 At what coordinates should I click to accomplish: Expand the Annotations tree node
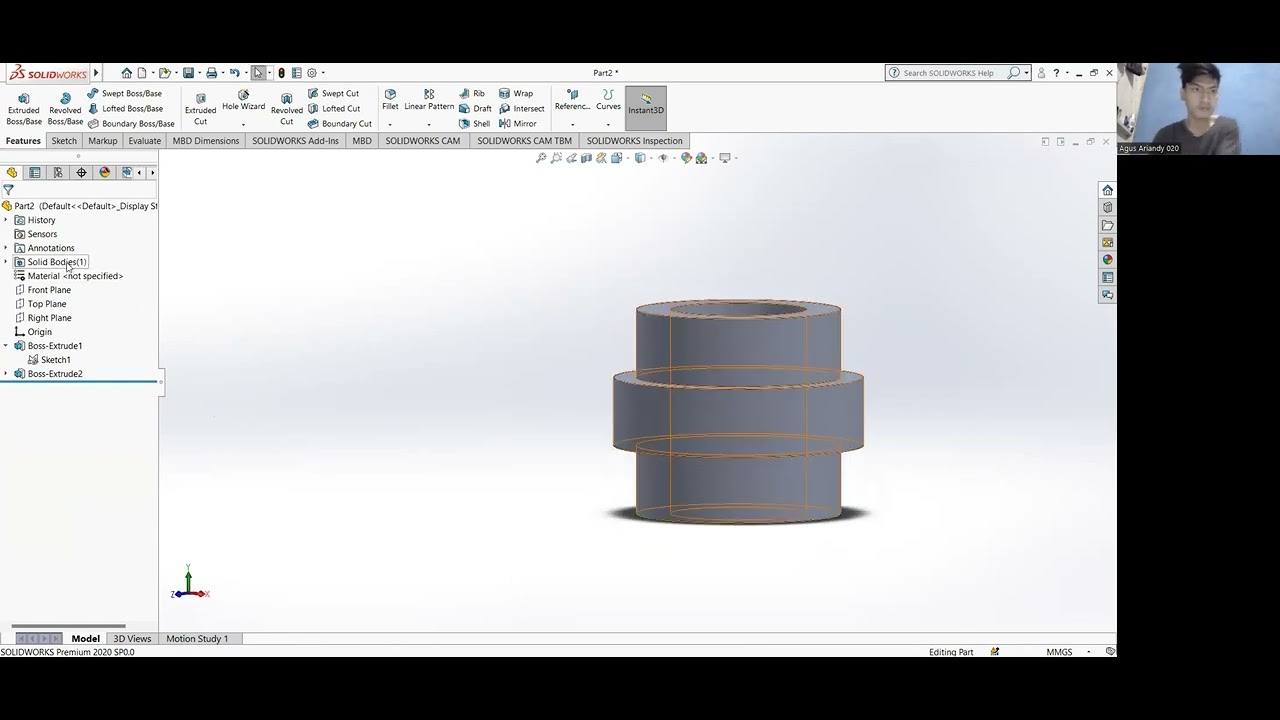pos(6,248)
